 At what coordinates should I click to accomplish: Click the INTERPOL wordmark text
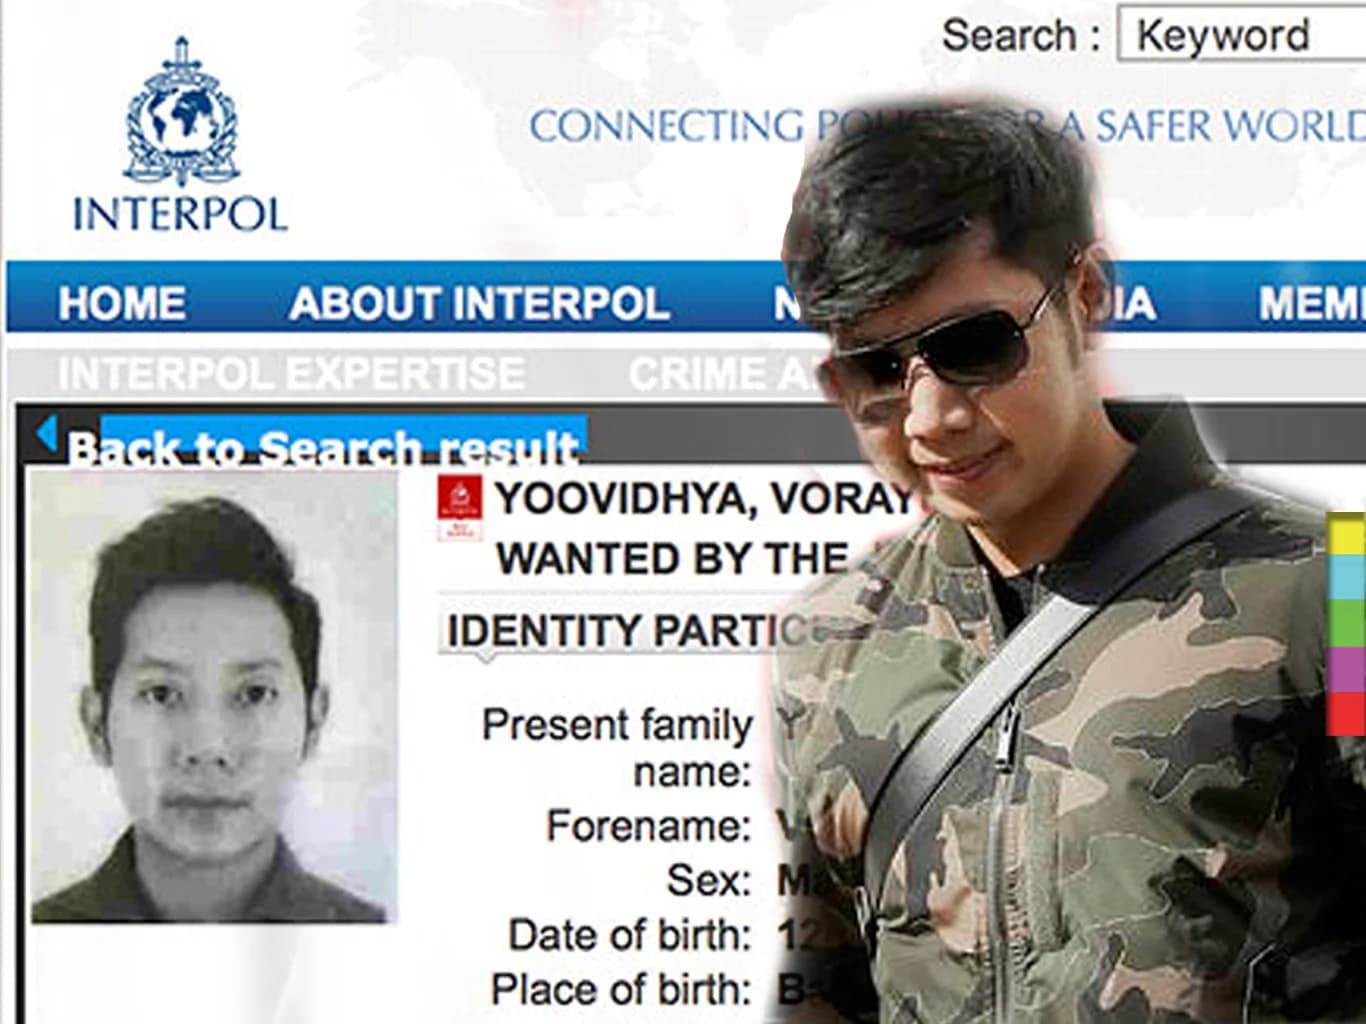[x=180, y=214]
